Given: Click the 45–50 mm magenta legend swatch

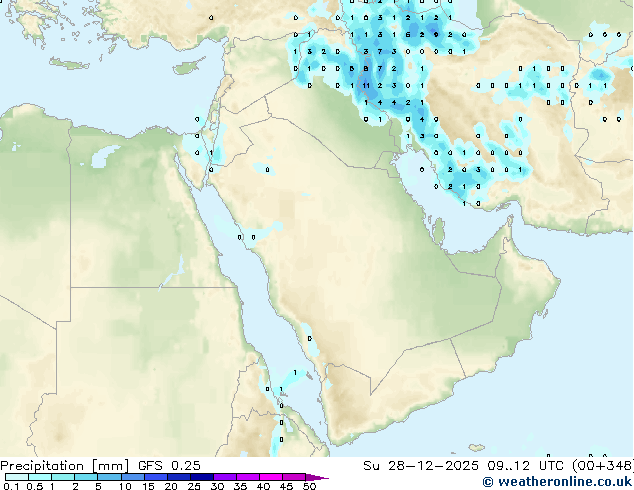Looking at the screenshot, I should [x=294, y=477].
